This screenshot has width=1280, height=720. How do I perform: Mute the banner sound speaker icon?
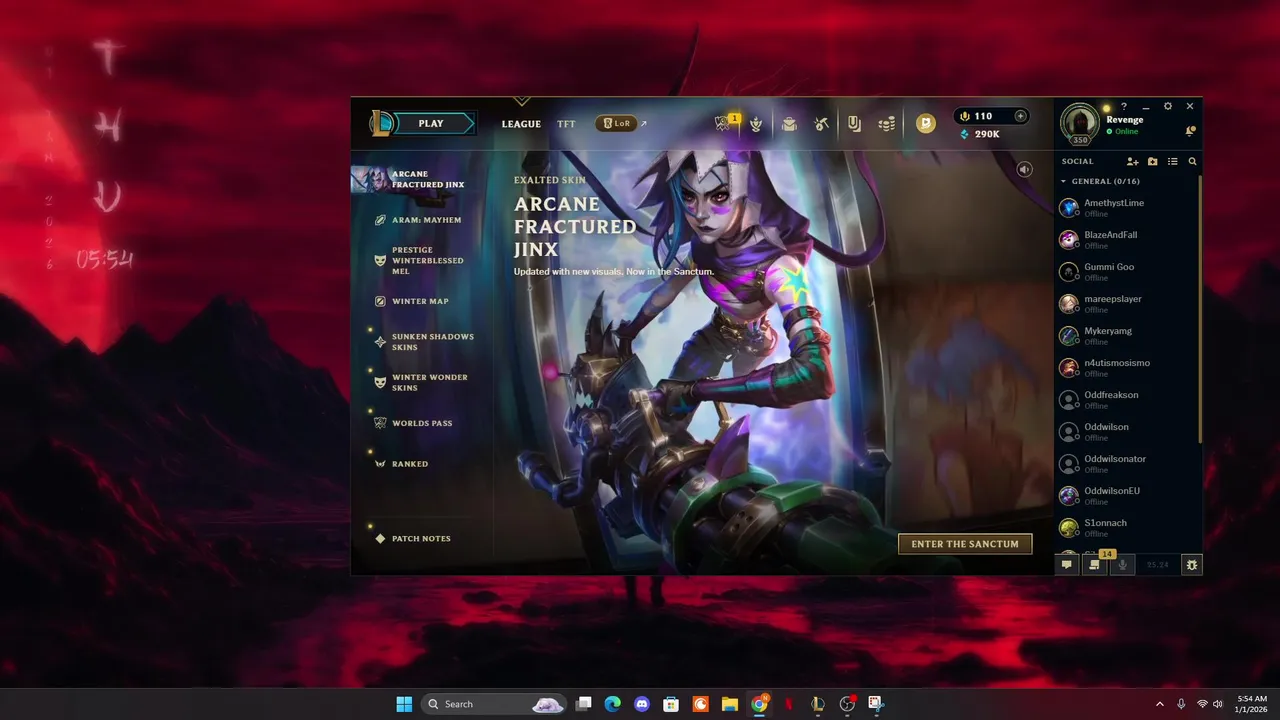(x=1024, y=169)
